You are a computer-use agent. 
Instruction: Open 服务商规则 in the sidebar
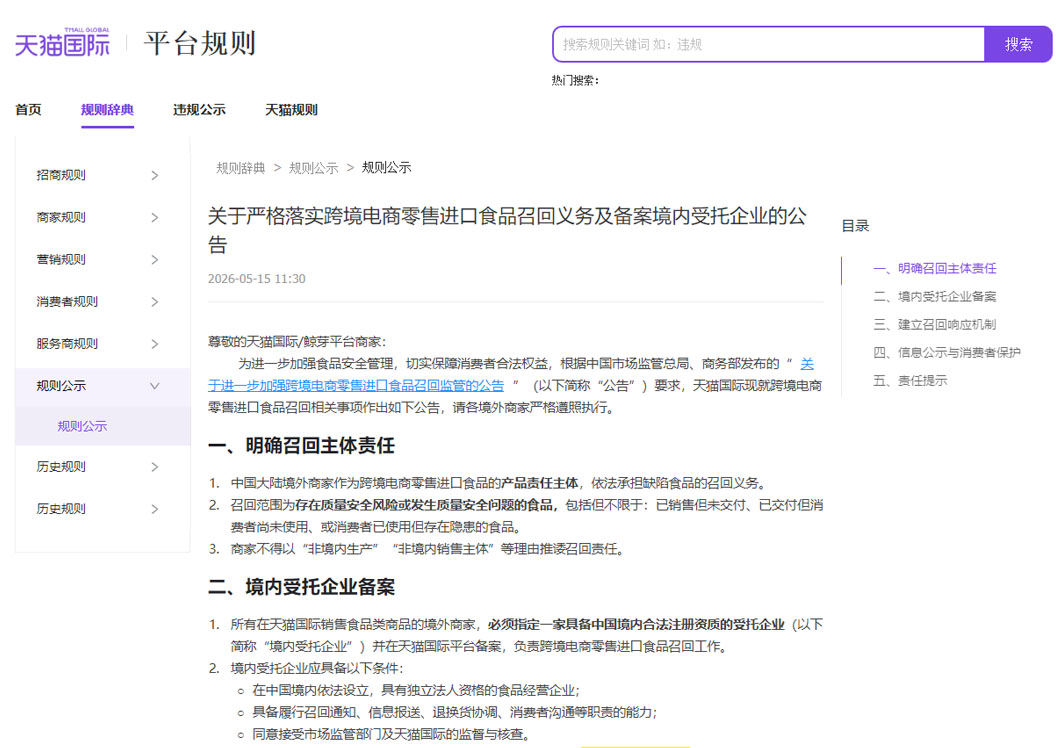(67, 344)
